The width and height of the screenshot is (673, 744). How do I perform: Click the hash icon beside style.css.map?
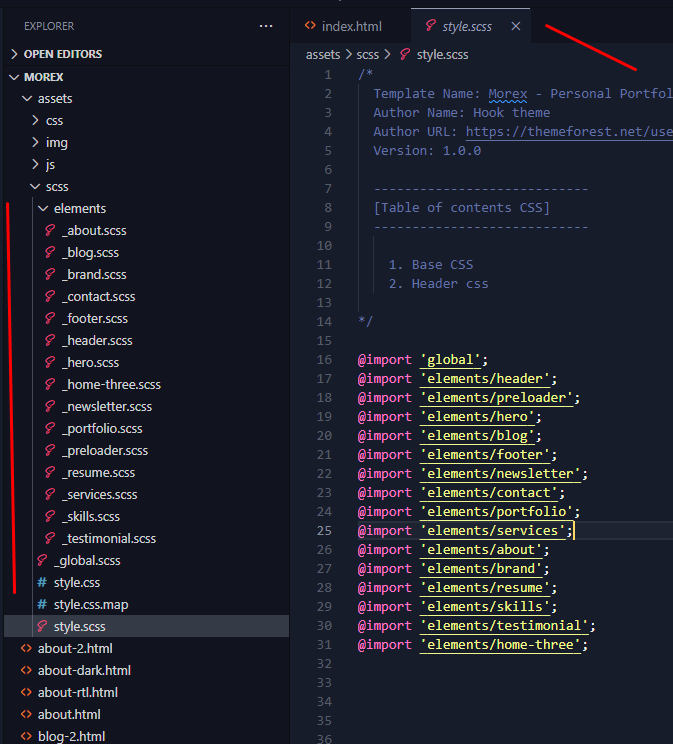click(x=42, y=604)
